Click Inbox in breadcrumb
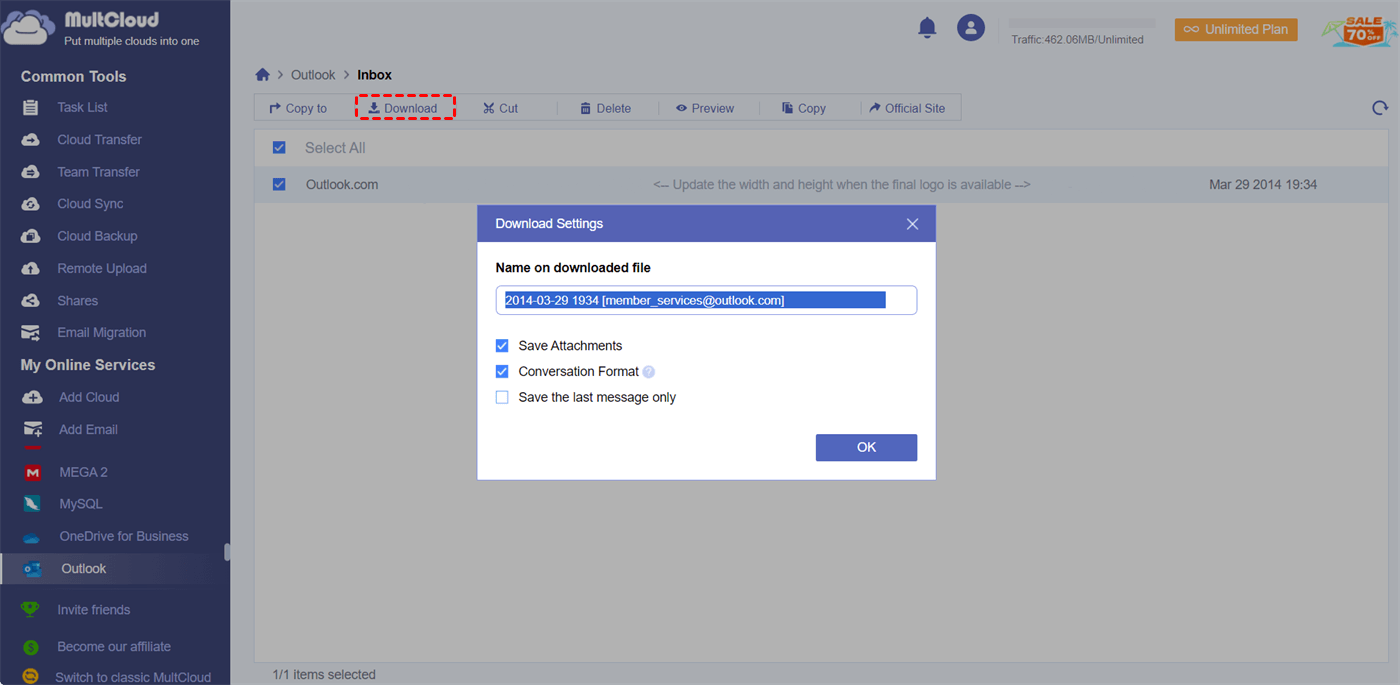Viewport: 1400px width, 685px height. [374, 75]
